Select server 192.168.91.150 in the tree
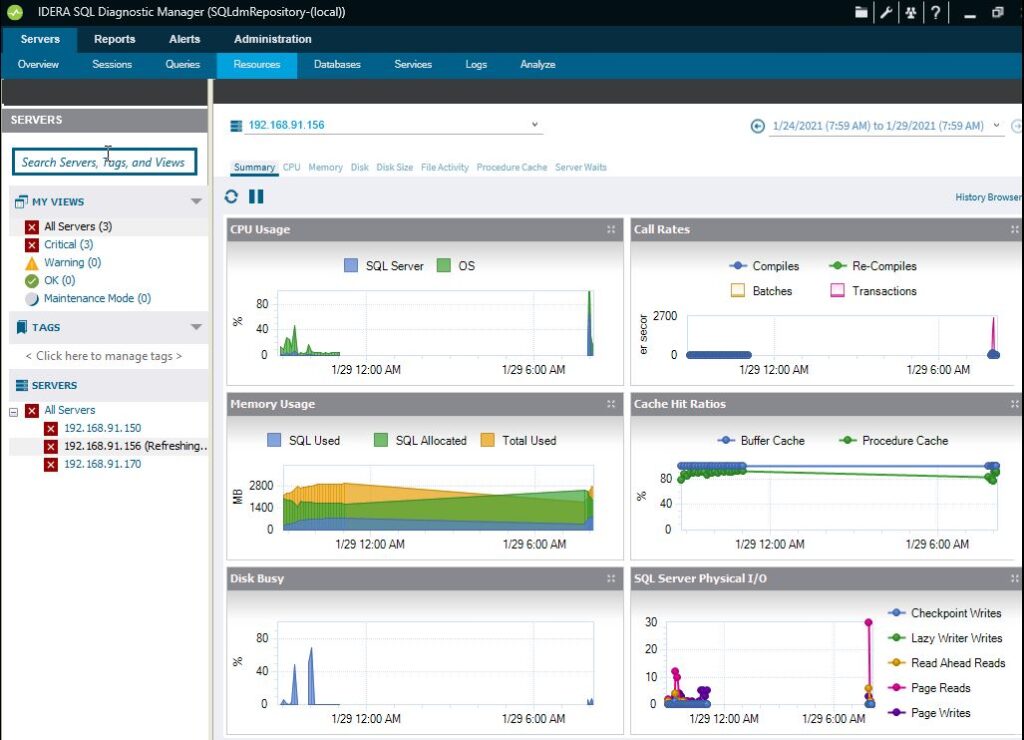Image resolution: width=1024 pixels, height=740 pixels. tap(103, 428)
